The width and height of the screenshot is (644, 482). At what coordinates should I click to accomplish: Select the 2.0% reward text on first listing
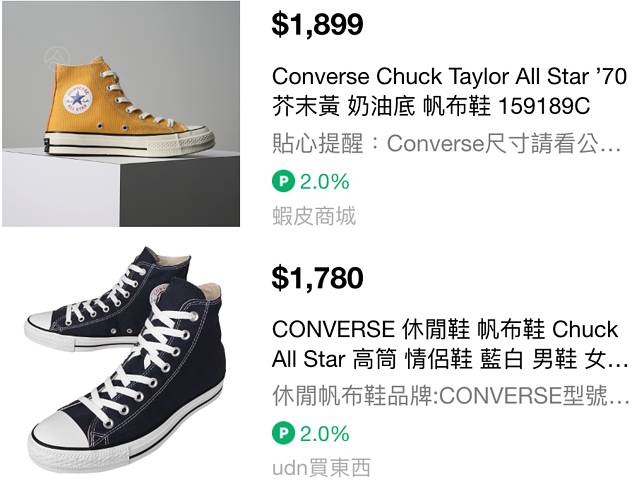(324, 181)
